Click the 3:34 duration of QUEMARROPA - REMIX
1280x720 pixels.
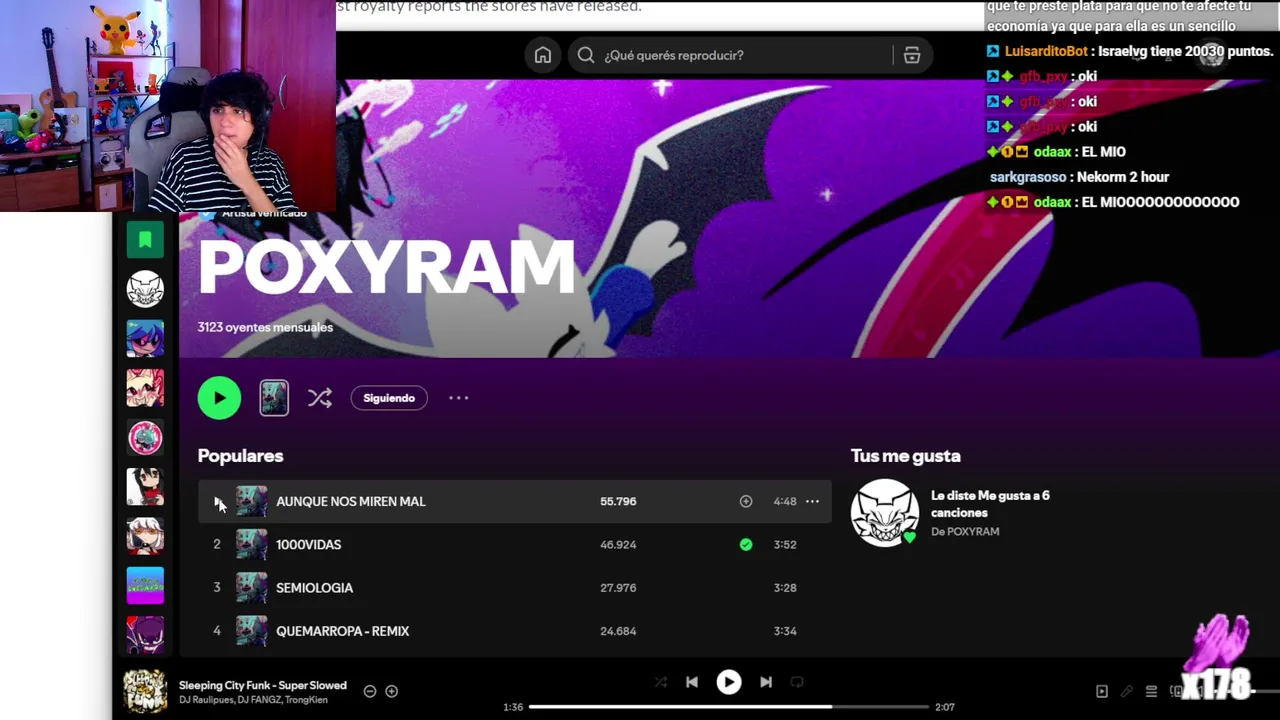coord(785,631)
